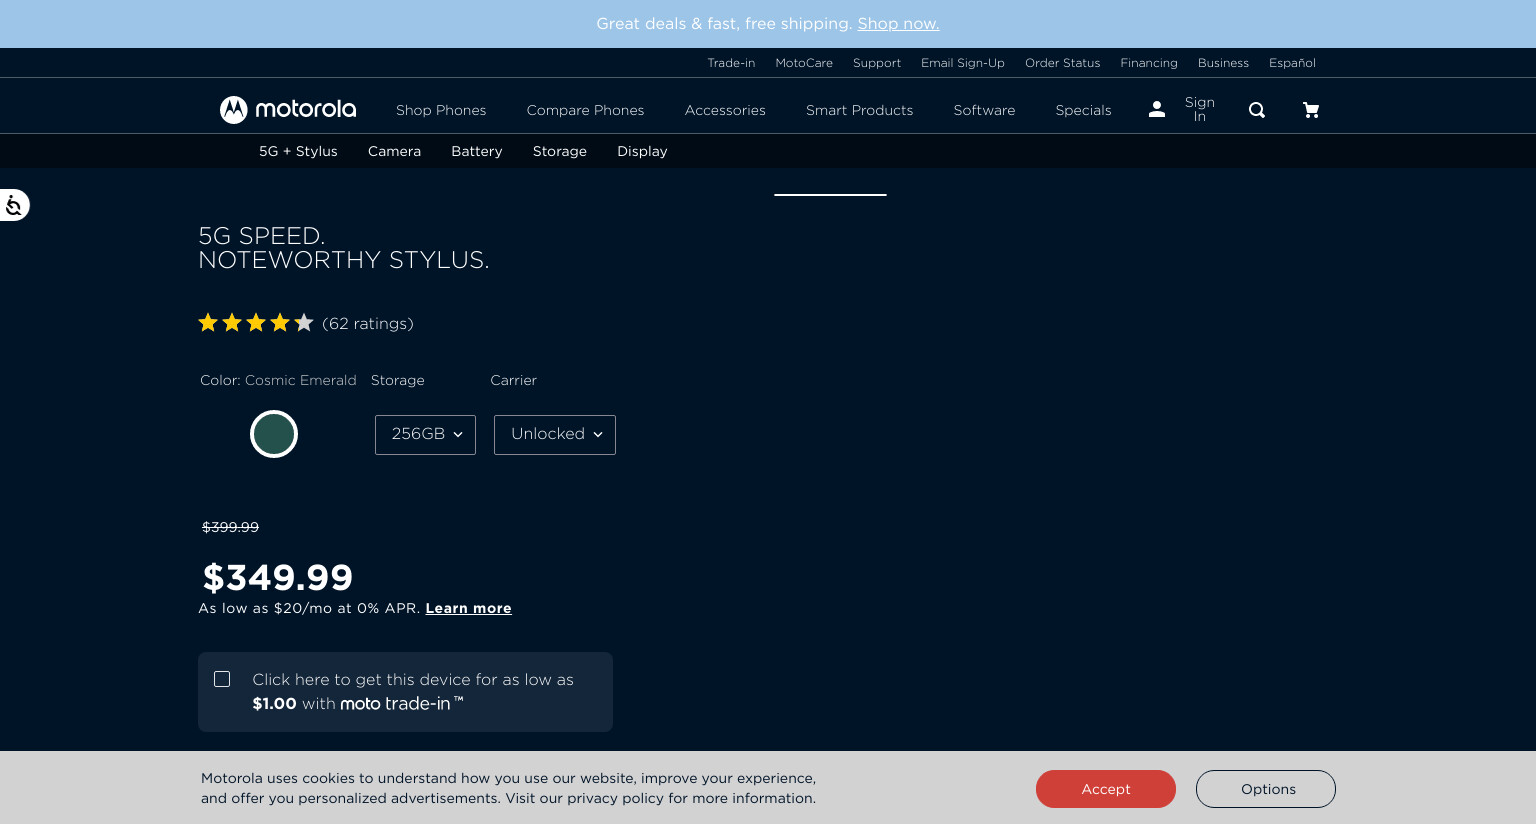The width and height of the screenshot is (1536, 824).
Task: Open the MotoCare link
Action: [804, 62]
